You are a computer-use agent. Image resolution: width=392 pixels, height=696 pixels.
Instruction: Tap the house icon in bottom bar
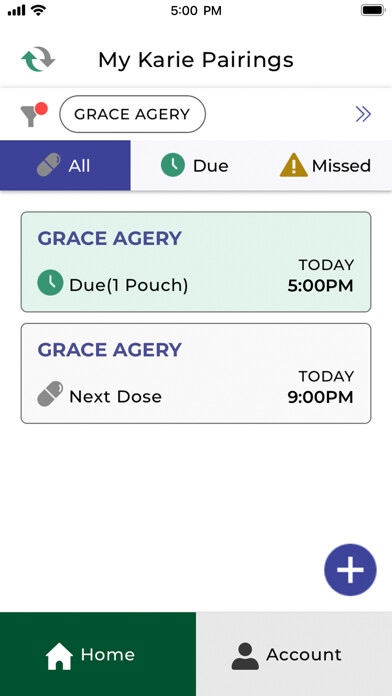tap(59, 656)
